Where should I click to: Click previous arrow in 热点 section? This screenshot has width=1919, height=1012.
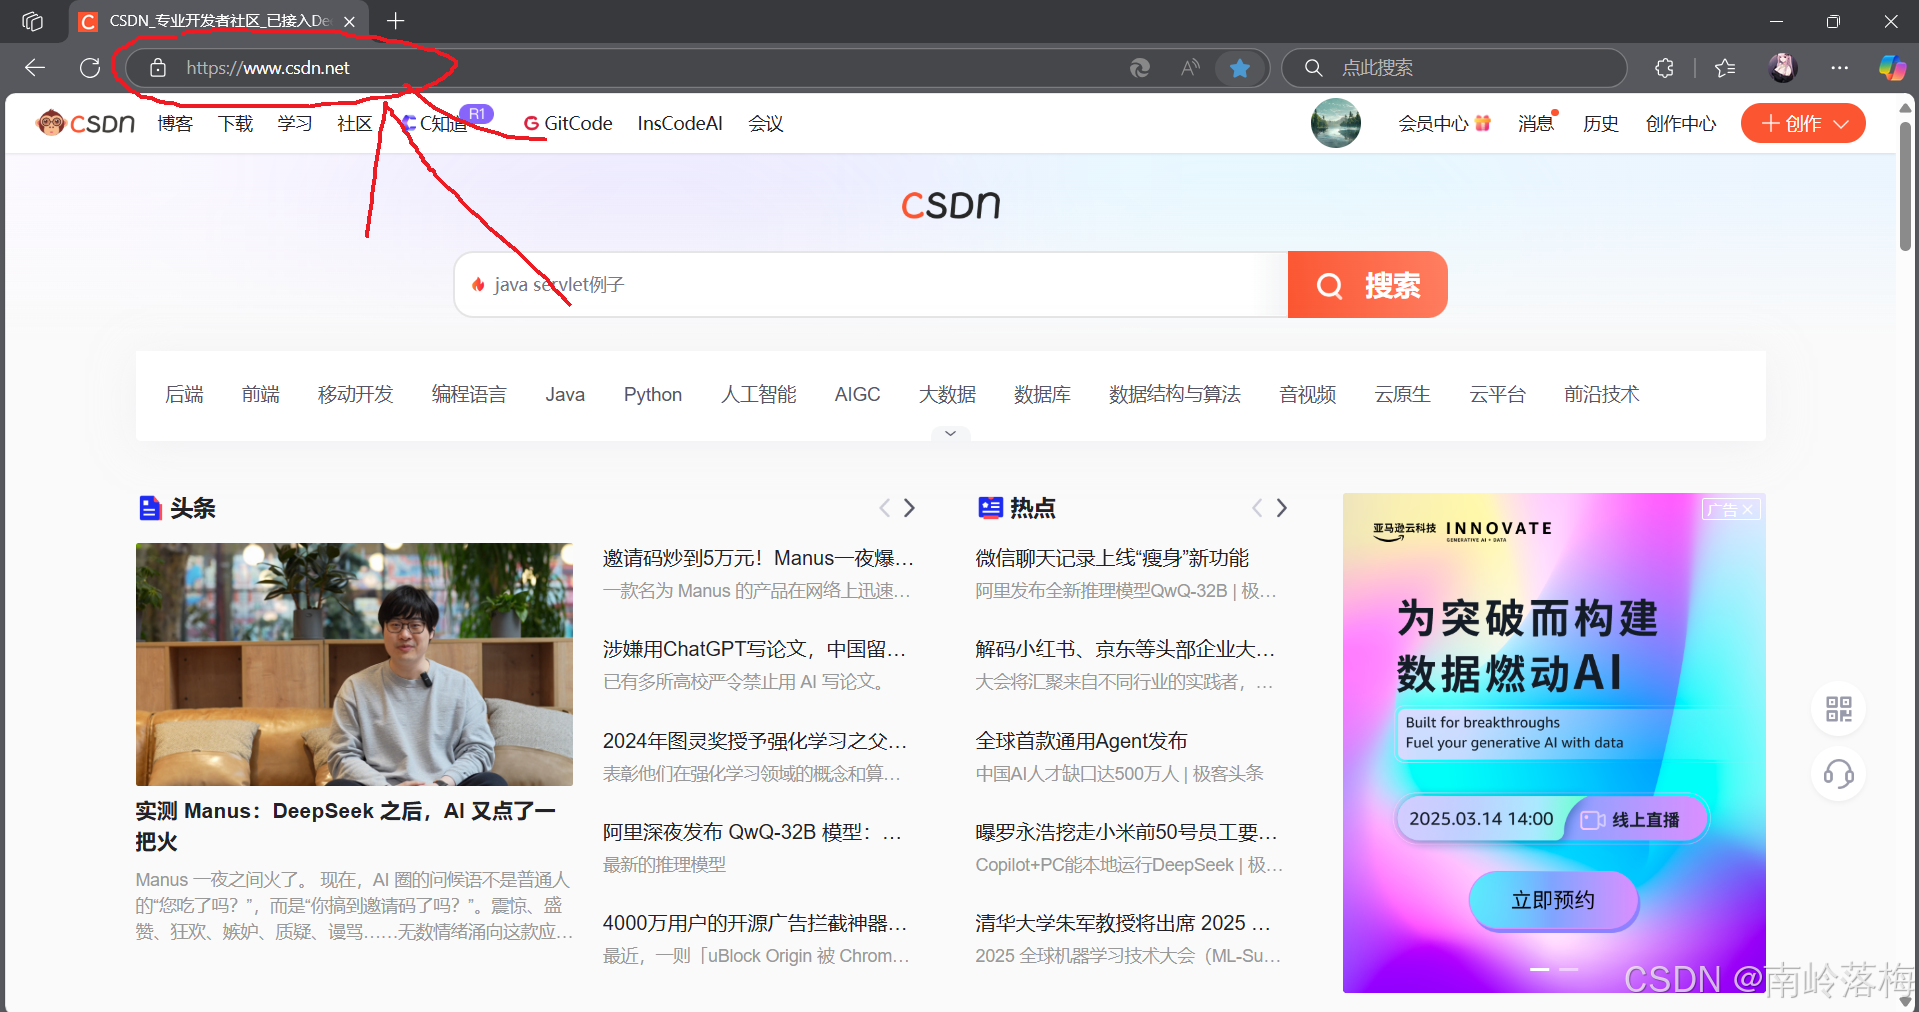[1257, 508]
